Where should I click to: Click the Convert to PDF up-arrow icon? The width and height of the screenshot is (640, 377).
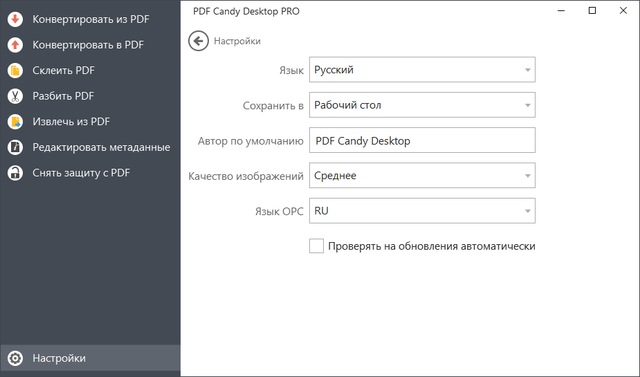[15, 45]
